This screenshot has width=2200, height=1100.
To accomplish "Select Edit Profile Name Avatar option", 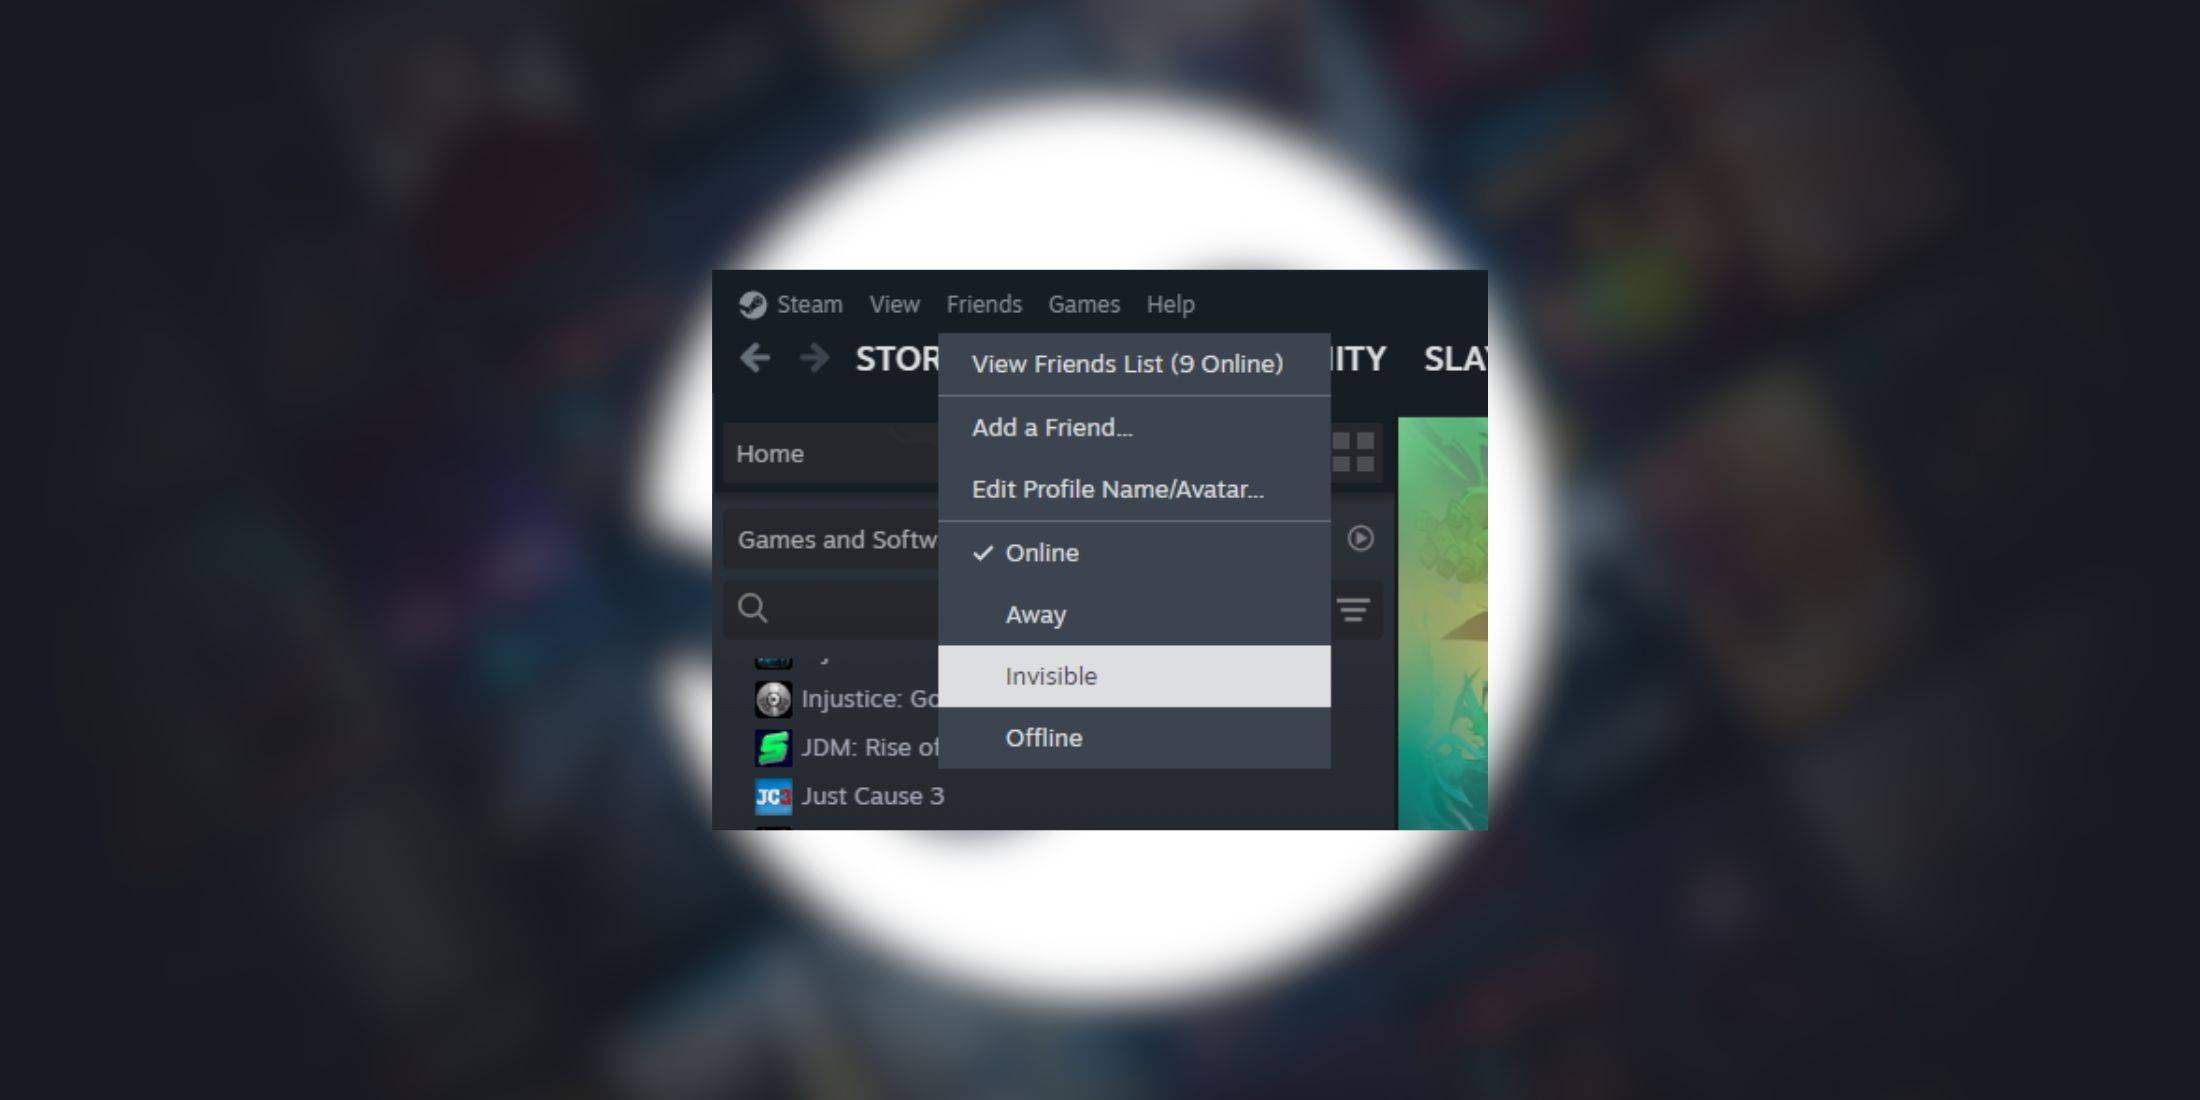I will (1118, 490).
